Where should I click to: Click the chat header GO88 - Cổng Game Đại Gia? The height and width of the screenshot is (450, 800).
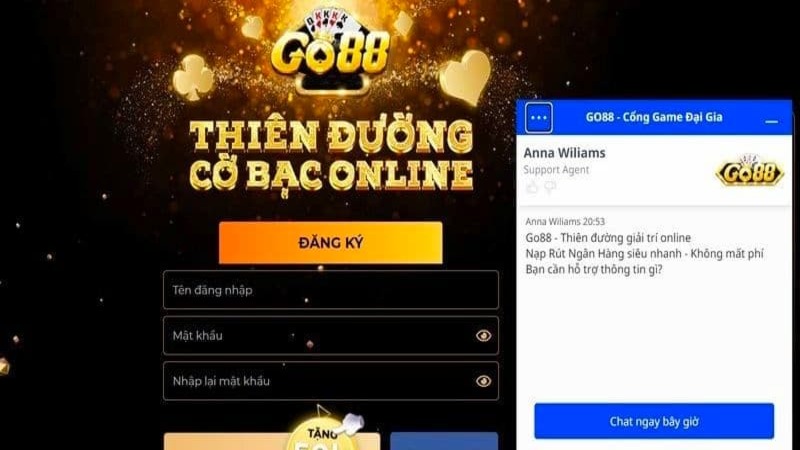pyautogui.click(x=654, y=117)
